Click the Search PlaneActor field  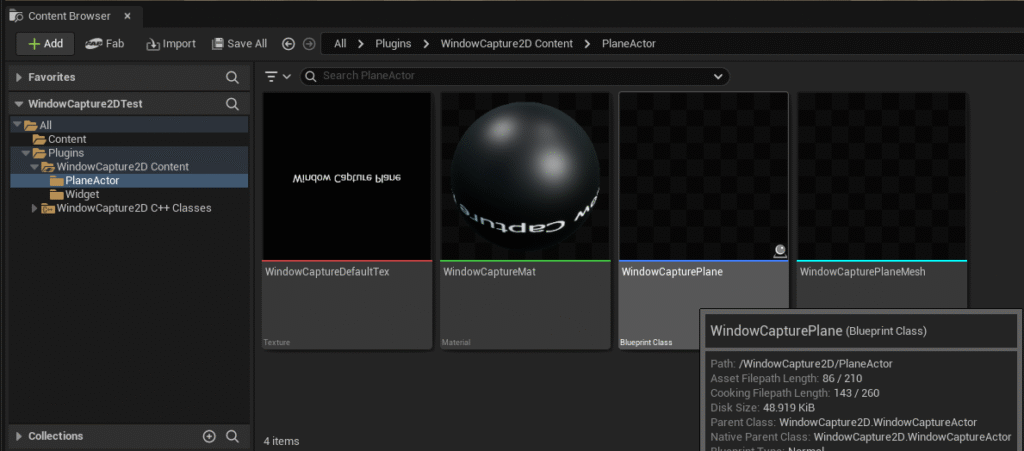[515, 76]
